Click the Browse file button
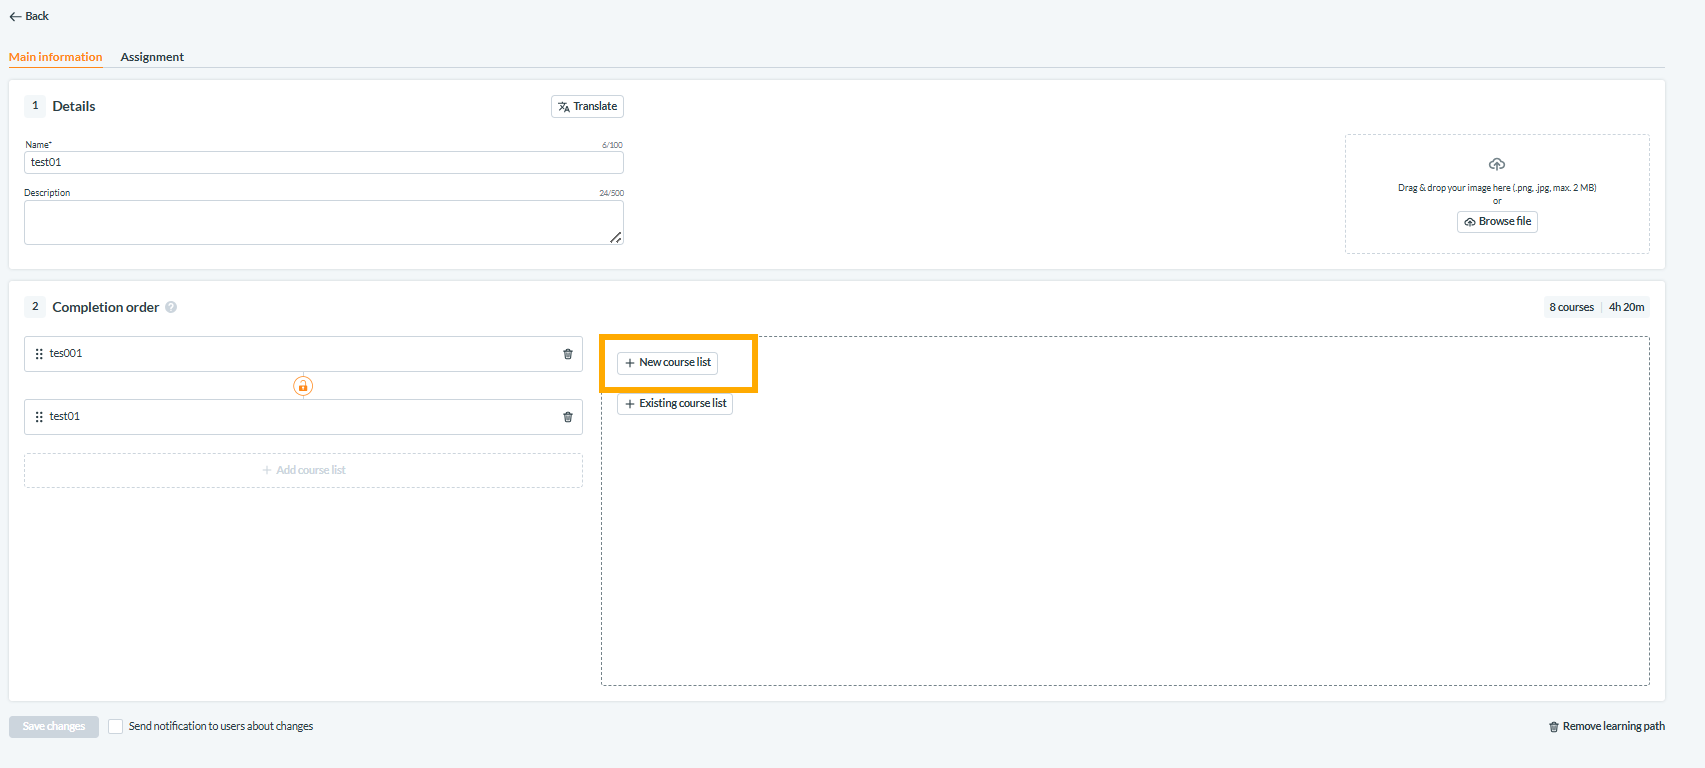 1497,221
